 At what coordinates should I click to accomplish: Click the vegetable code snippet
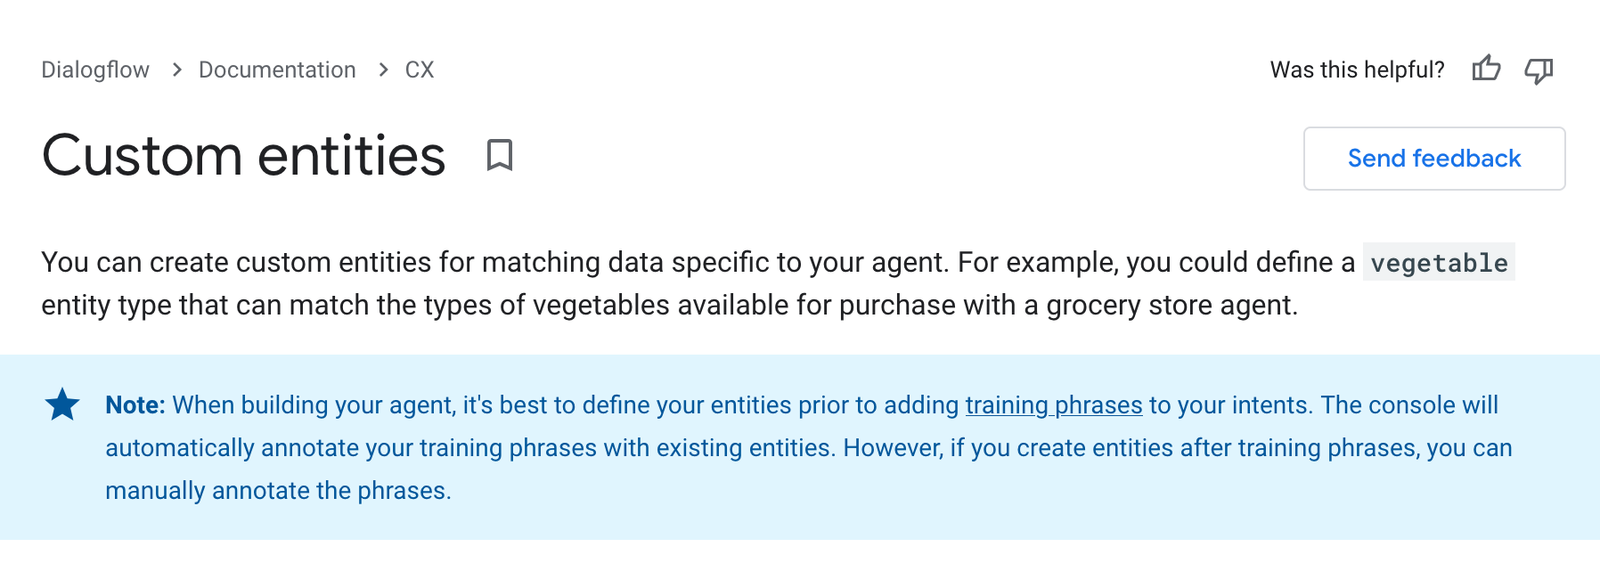[1438, 263]
